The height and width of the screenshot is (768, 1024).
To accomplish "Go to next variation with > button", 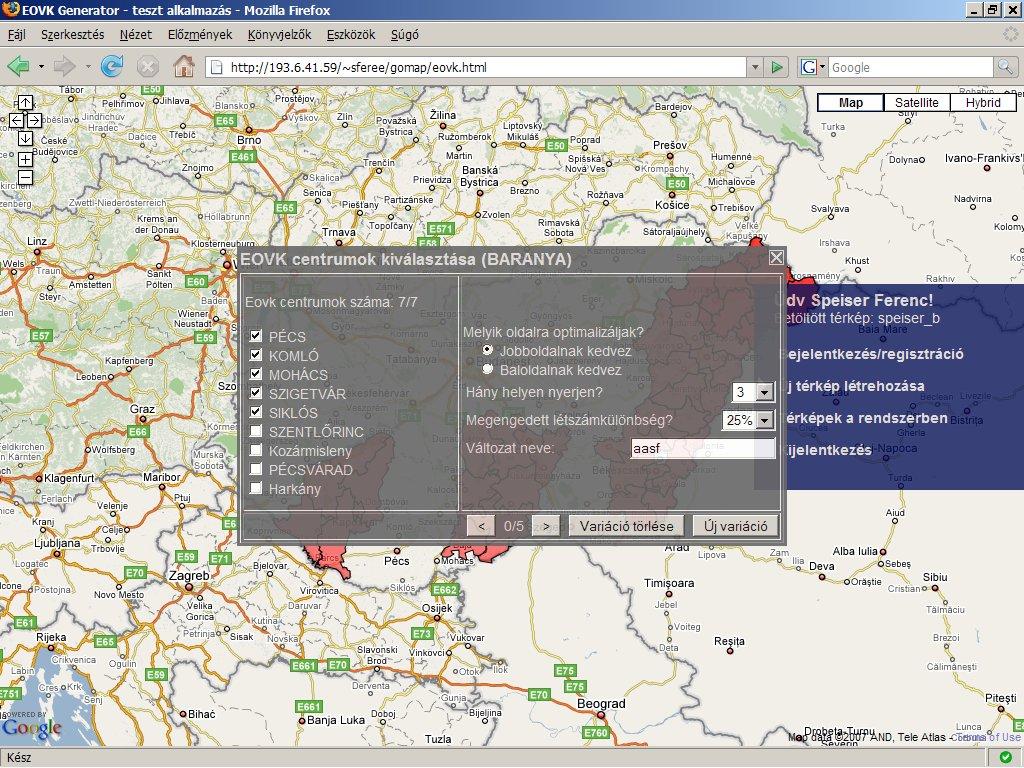I will coord(546,526).
